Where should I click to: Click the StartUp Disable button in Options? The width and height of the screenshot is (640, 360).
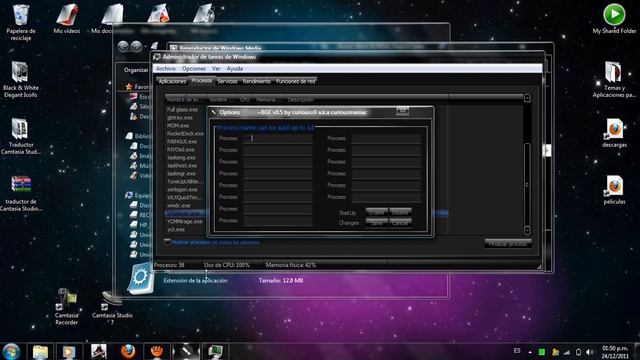pos(400,212)
